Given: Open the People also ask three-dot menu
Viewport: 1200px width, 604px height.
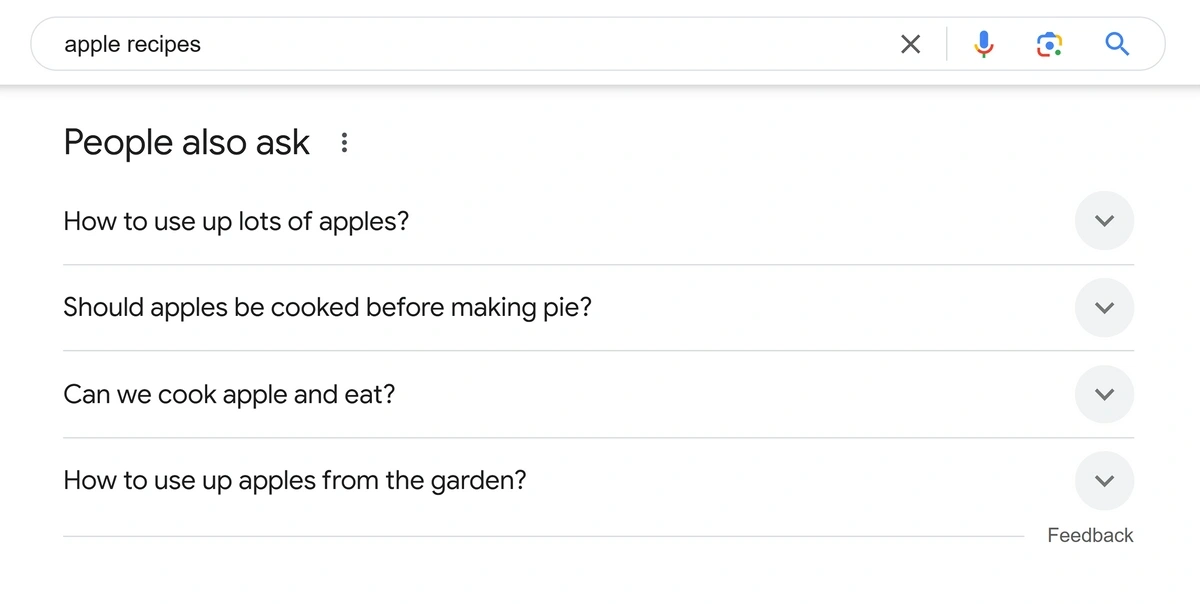Looking at the screenshot, I should click(x=343, y=142).
